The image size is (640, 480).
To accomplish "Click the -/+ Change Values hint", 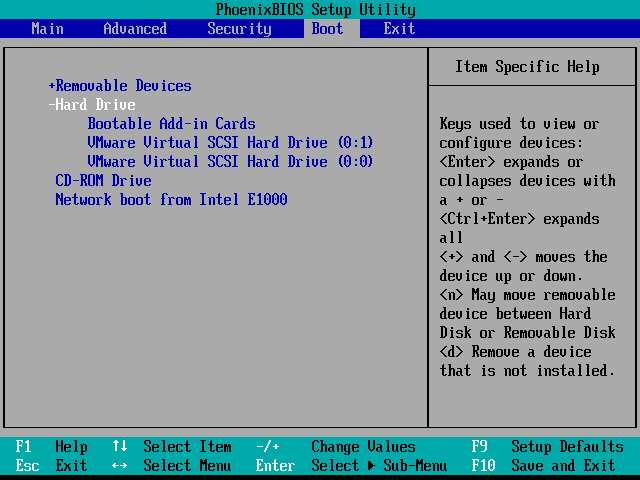I will tap(336, 447).
